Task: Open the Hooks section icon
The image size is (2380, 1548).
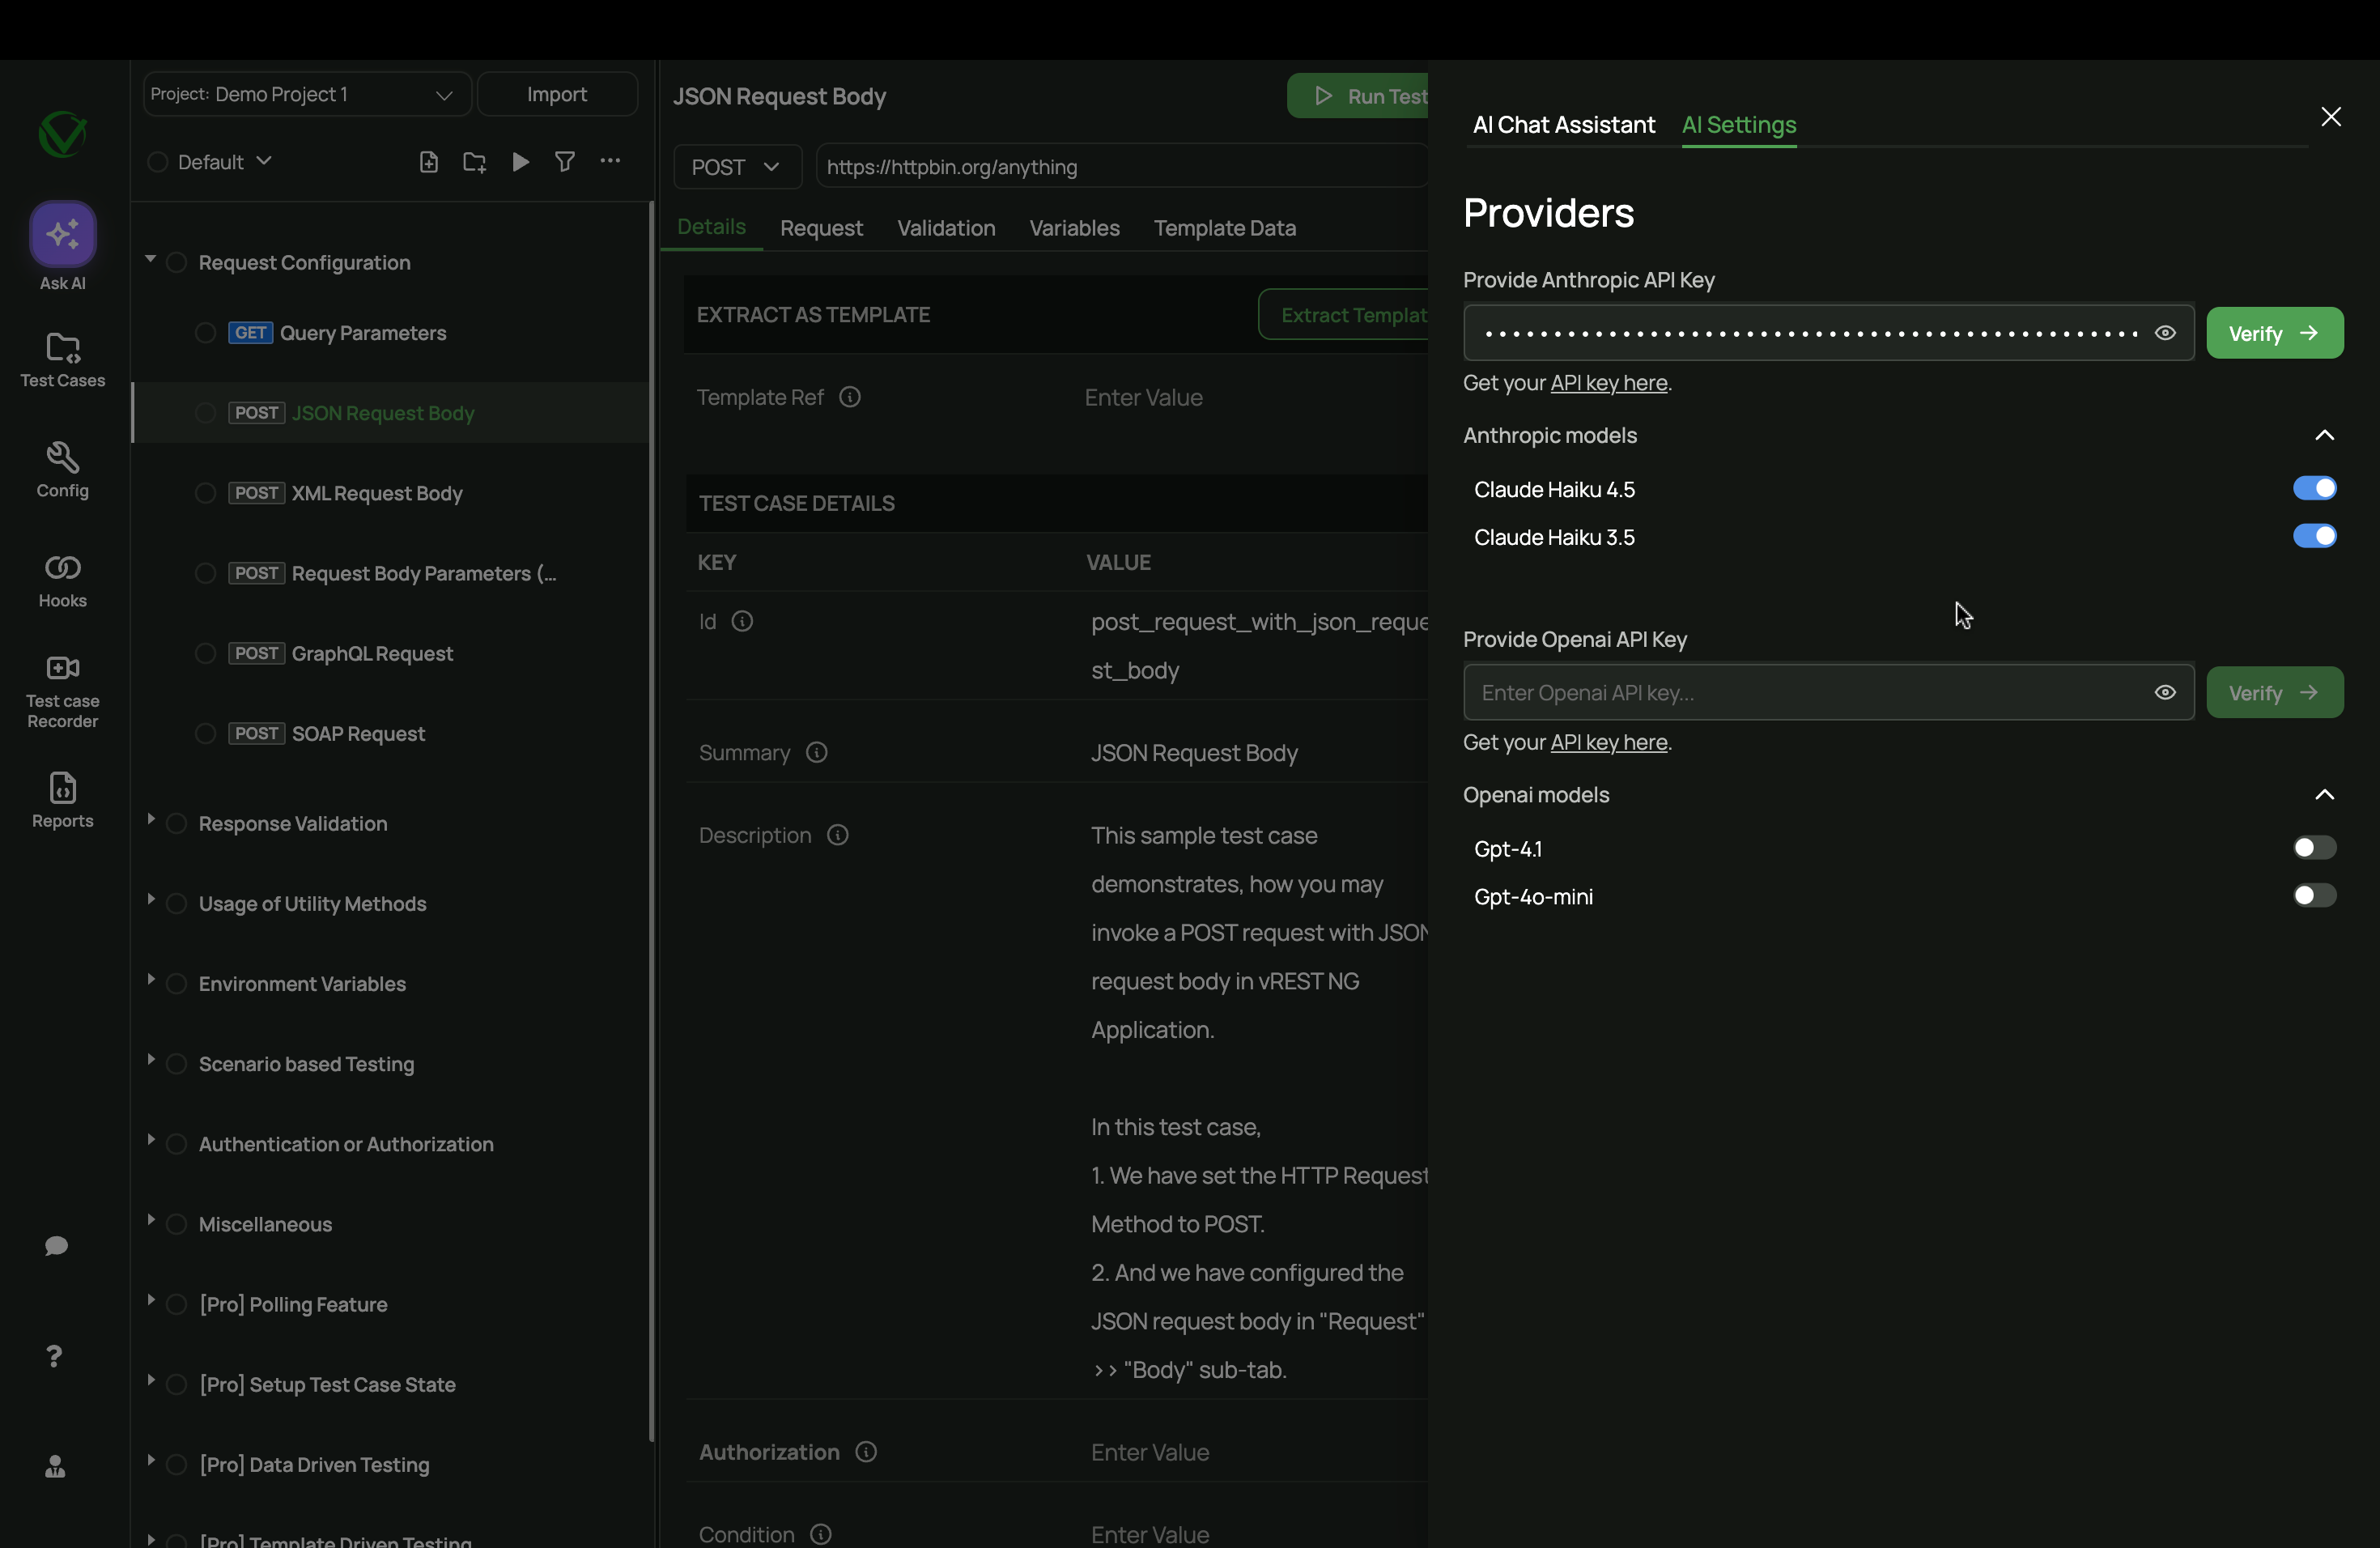Action: tap(62, 569)
